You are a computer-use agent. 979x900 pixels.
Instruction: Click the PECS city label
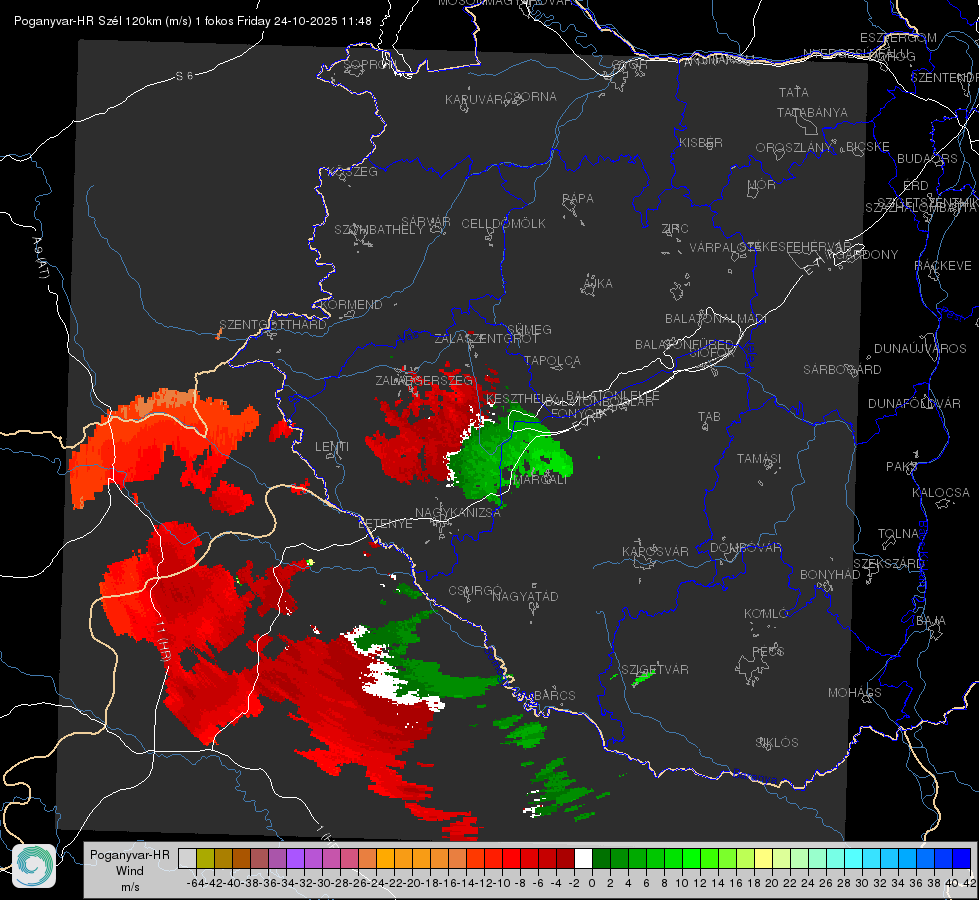coord(768,652)
